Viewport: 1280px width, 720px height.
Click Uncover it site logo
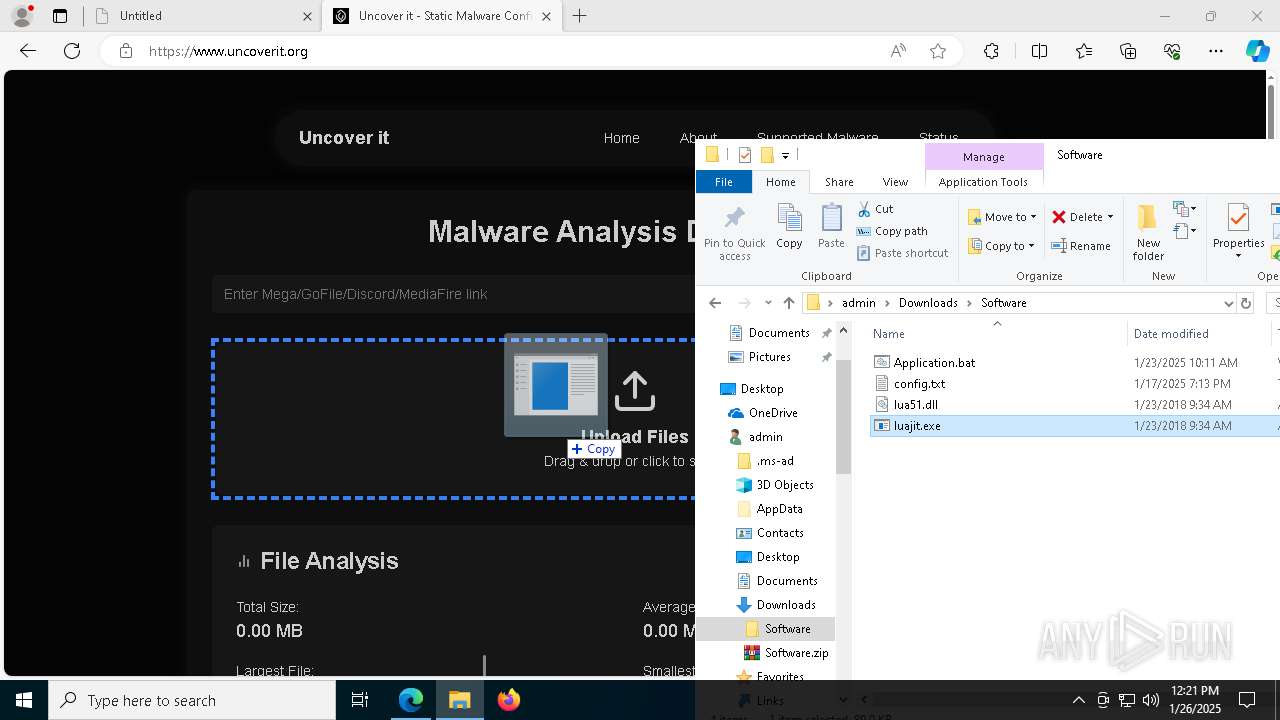(344, 138)
